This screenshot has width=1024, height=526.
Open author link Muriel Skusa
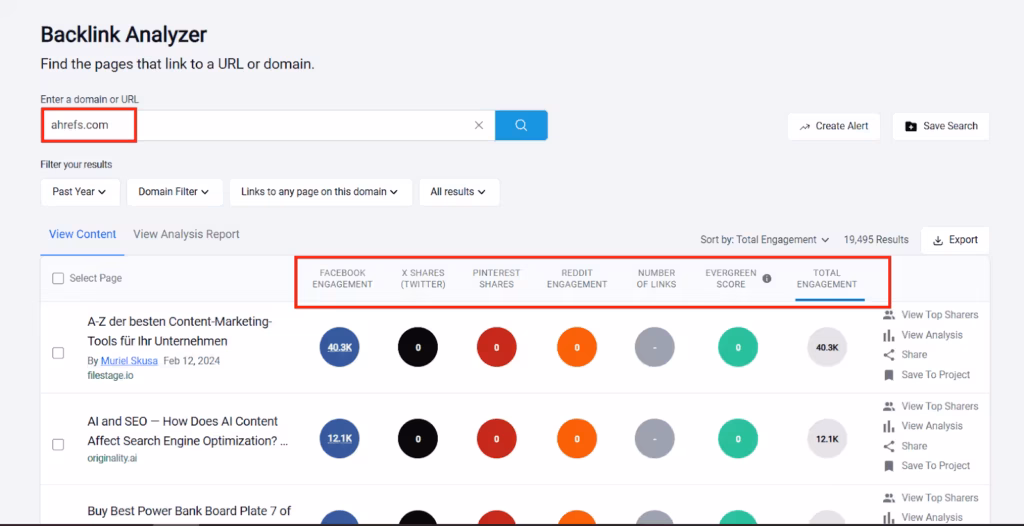129,360
